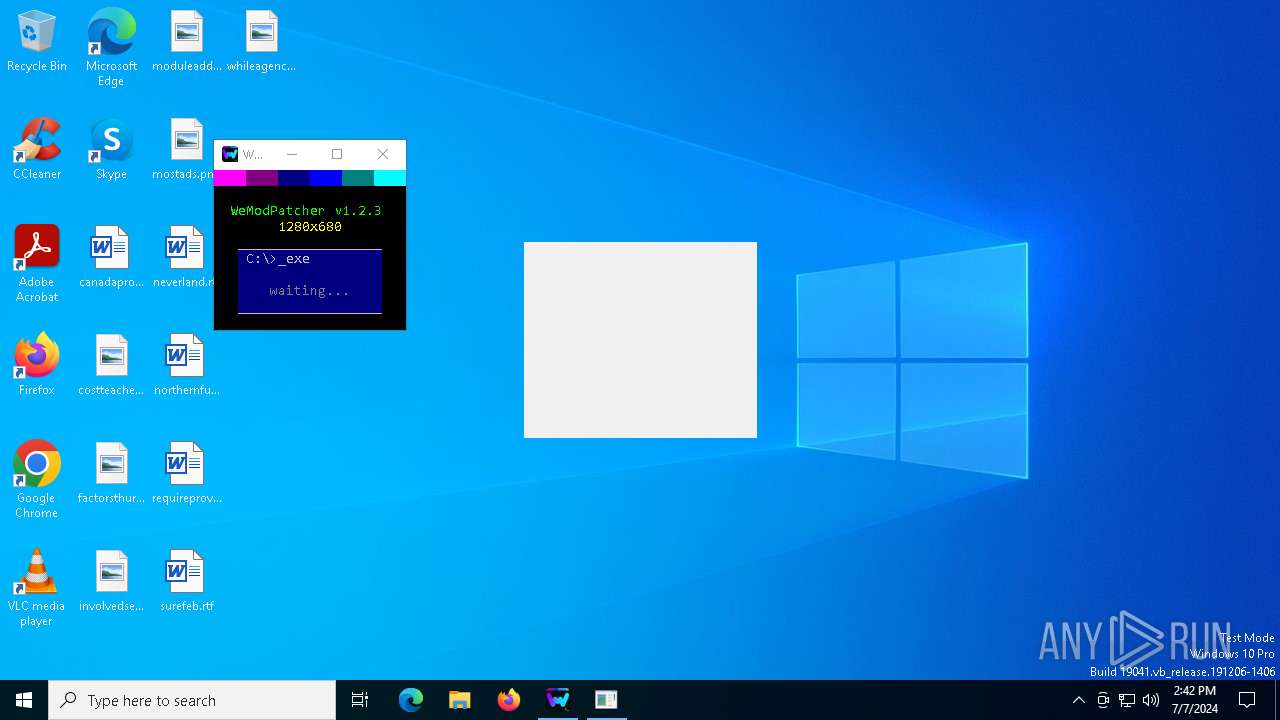The image size is (1280, 720).
Task: Click the taskbar search box
Action: pos(192,700)
